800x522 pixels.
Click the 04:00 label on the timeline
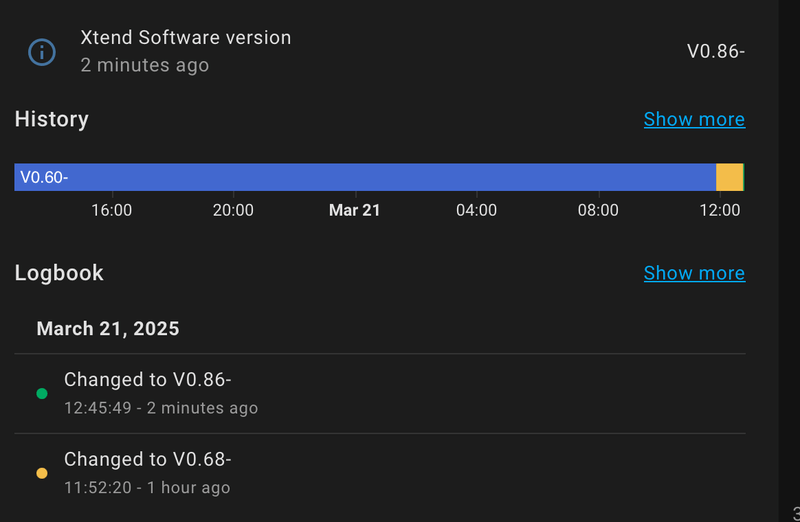point(476,210)
